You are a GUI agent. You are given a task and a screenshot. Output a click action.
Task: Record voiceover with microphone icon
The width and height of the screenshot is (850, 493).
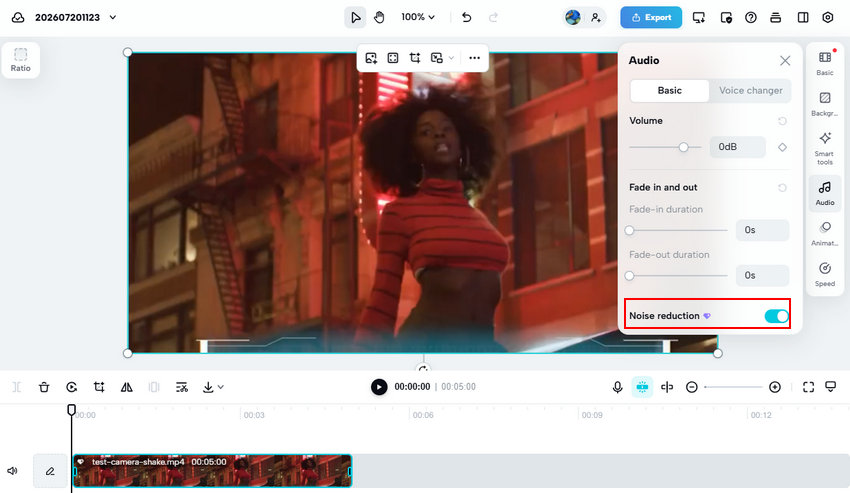(x=617, y=387)
